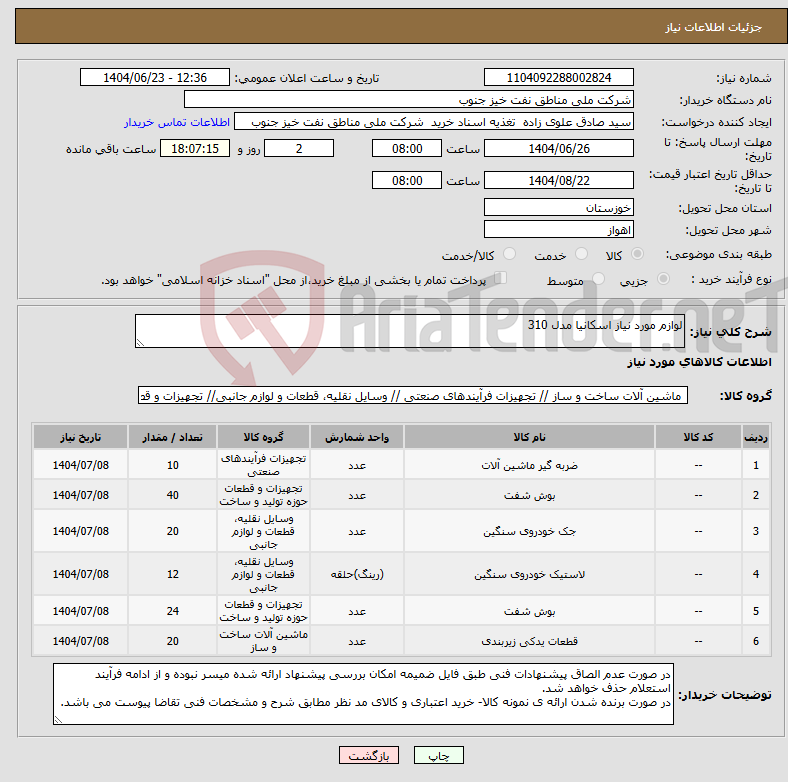This screenshot has width=788, height=782.
Task: Click the heading اطلاعات کالاهای مورد نیاز
Action: pyautogui.click(x=699, y=362)
